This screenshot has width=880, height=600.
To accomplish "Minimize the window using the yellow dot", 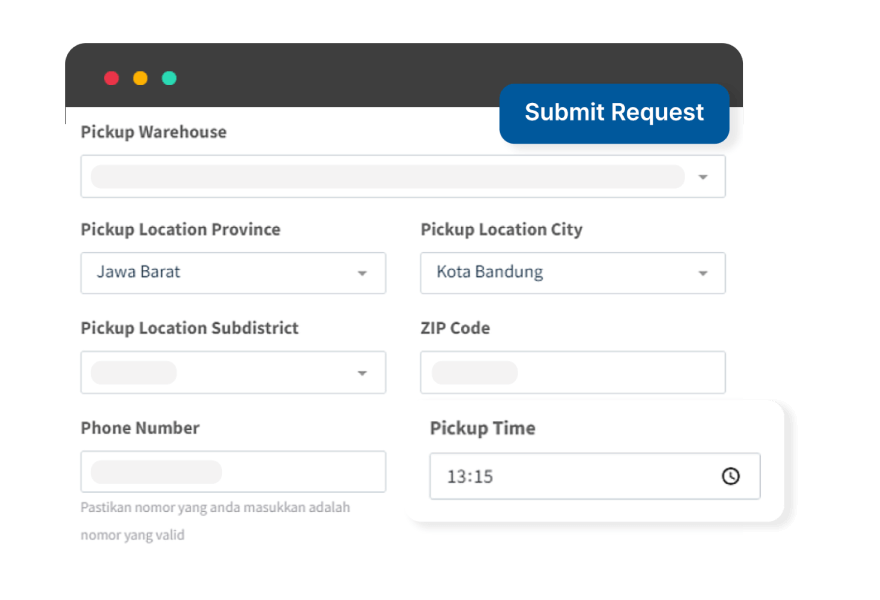I will 140,78.
